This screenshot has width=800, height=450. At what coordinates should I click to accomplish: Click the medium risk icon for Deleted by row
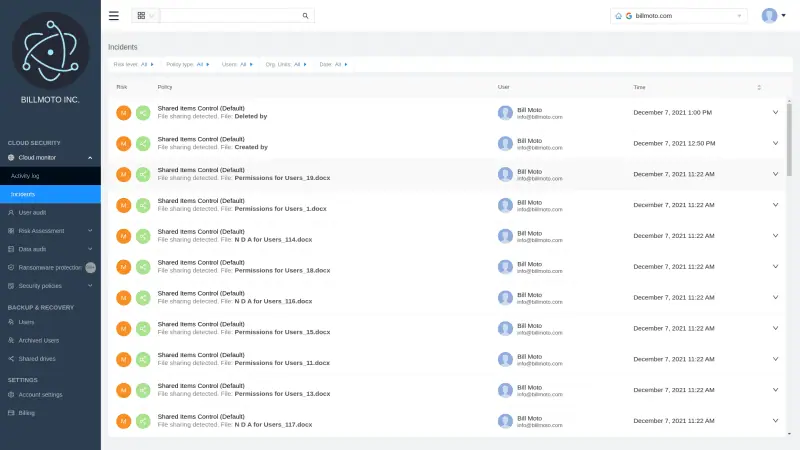[x=123, y=113]
